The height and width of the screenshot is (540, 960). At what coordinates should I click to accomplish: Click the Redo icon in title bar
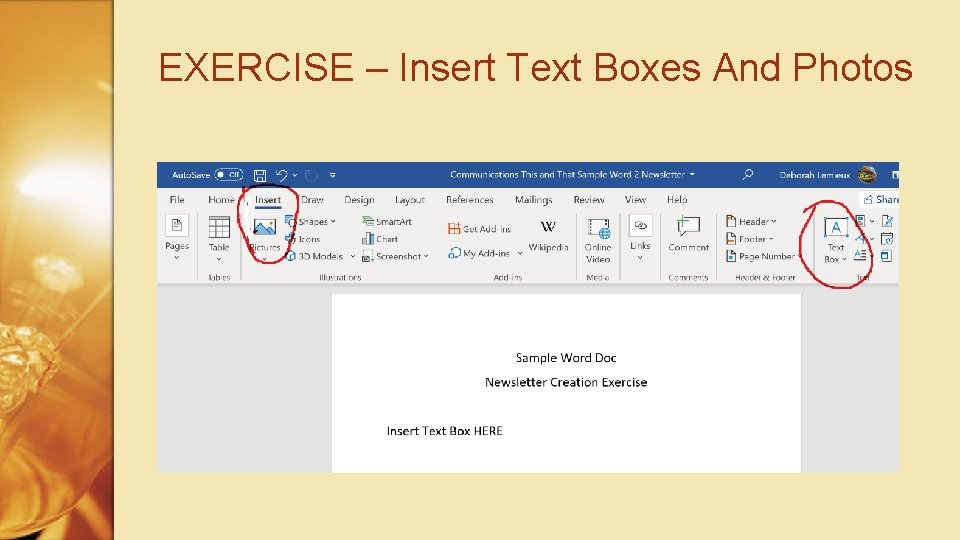311,176
